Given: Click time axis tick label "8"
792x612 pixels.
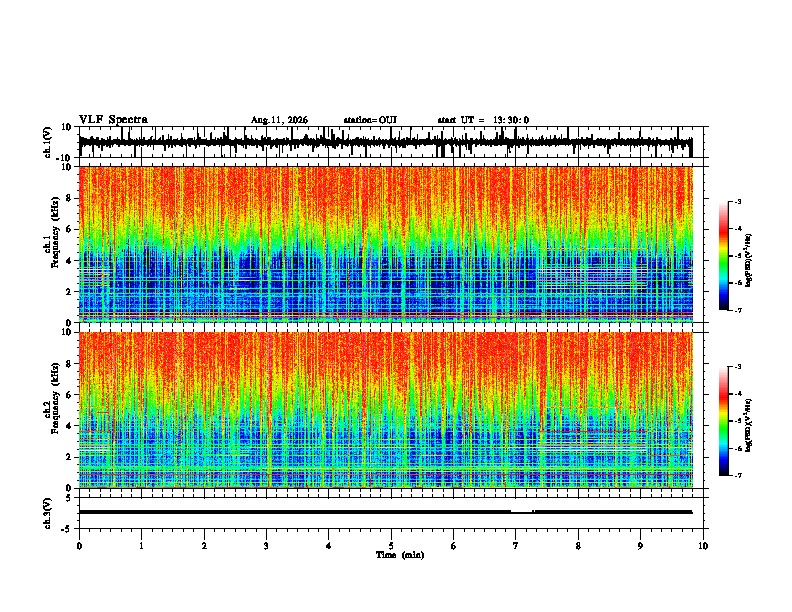Looking at the screenshot, I should (578, 546).
